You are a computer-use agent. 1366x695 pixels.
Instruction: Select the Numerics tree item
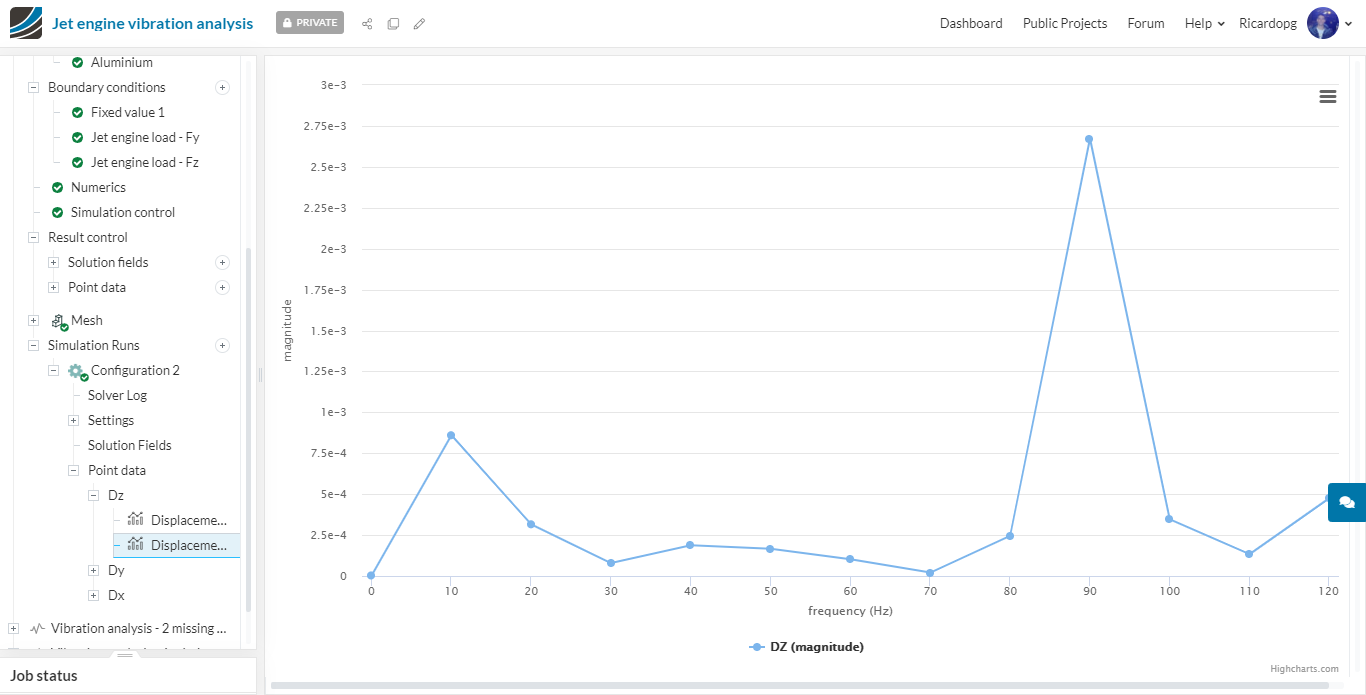click(x=98, y=187)
